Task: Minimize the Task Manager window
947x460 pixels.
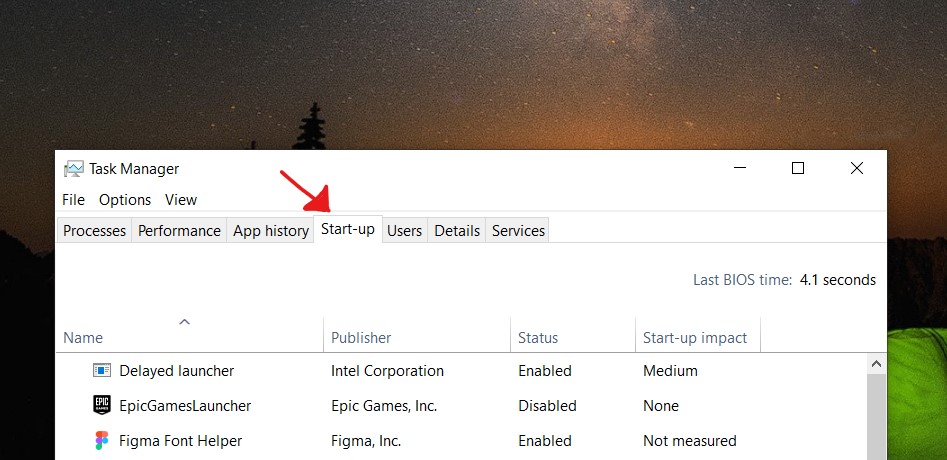Action: pyautogui.click(x=740, y=168)
